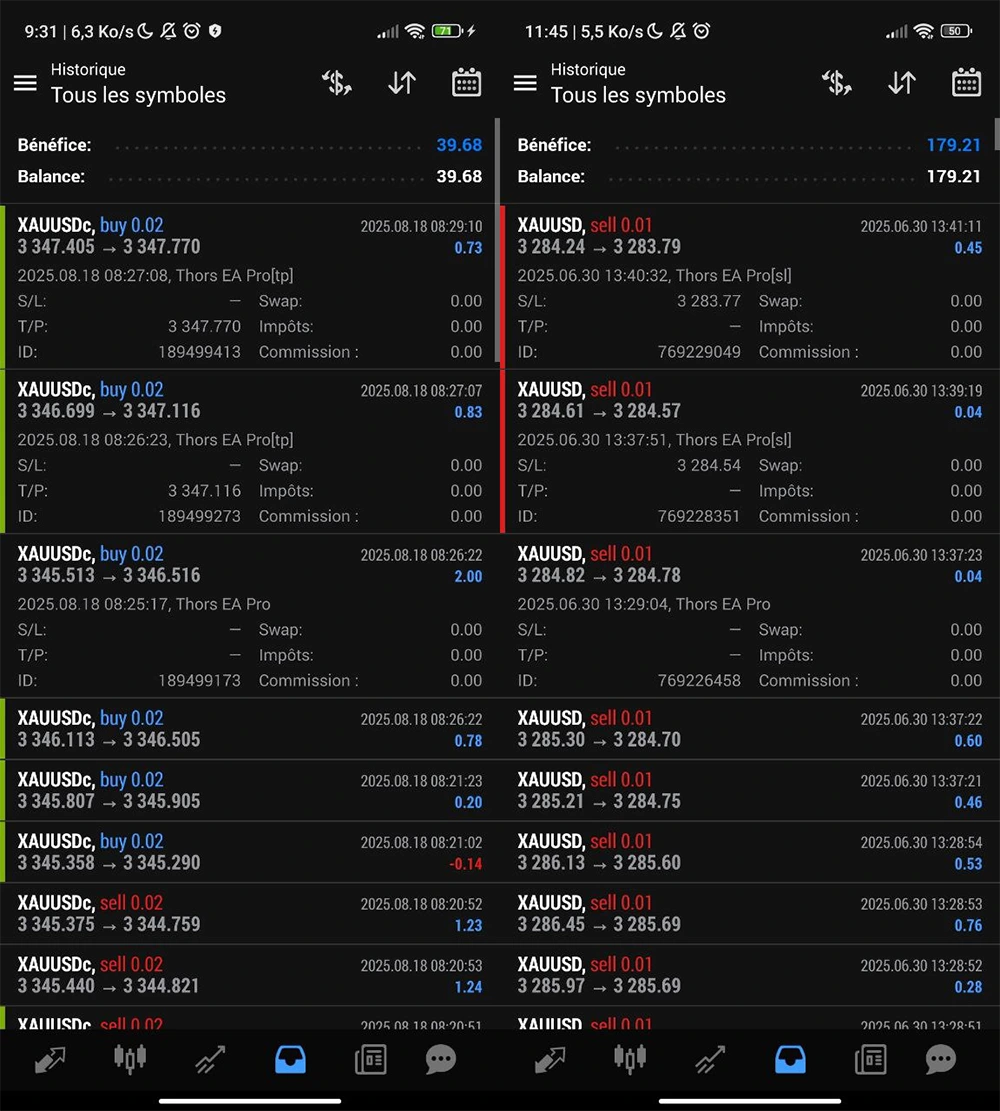Tap the calendar icon in the 11:45 screen
Viewport: 1000px width, 1111px height.
point(966,83)
